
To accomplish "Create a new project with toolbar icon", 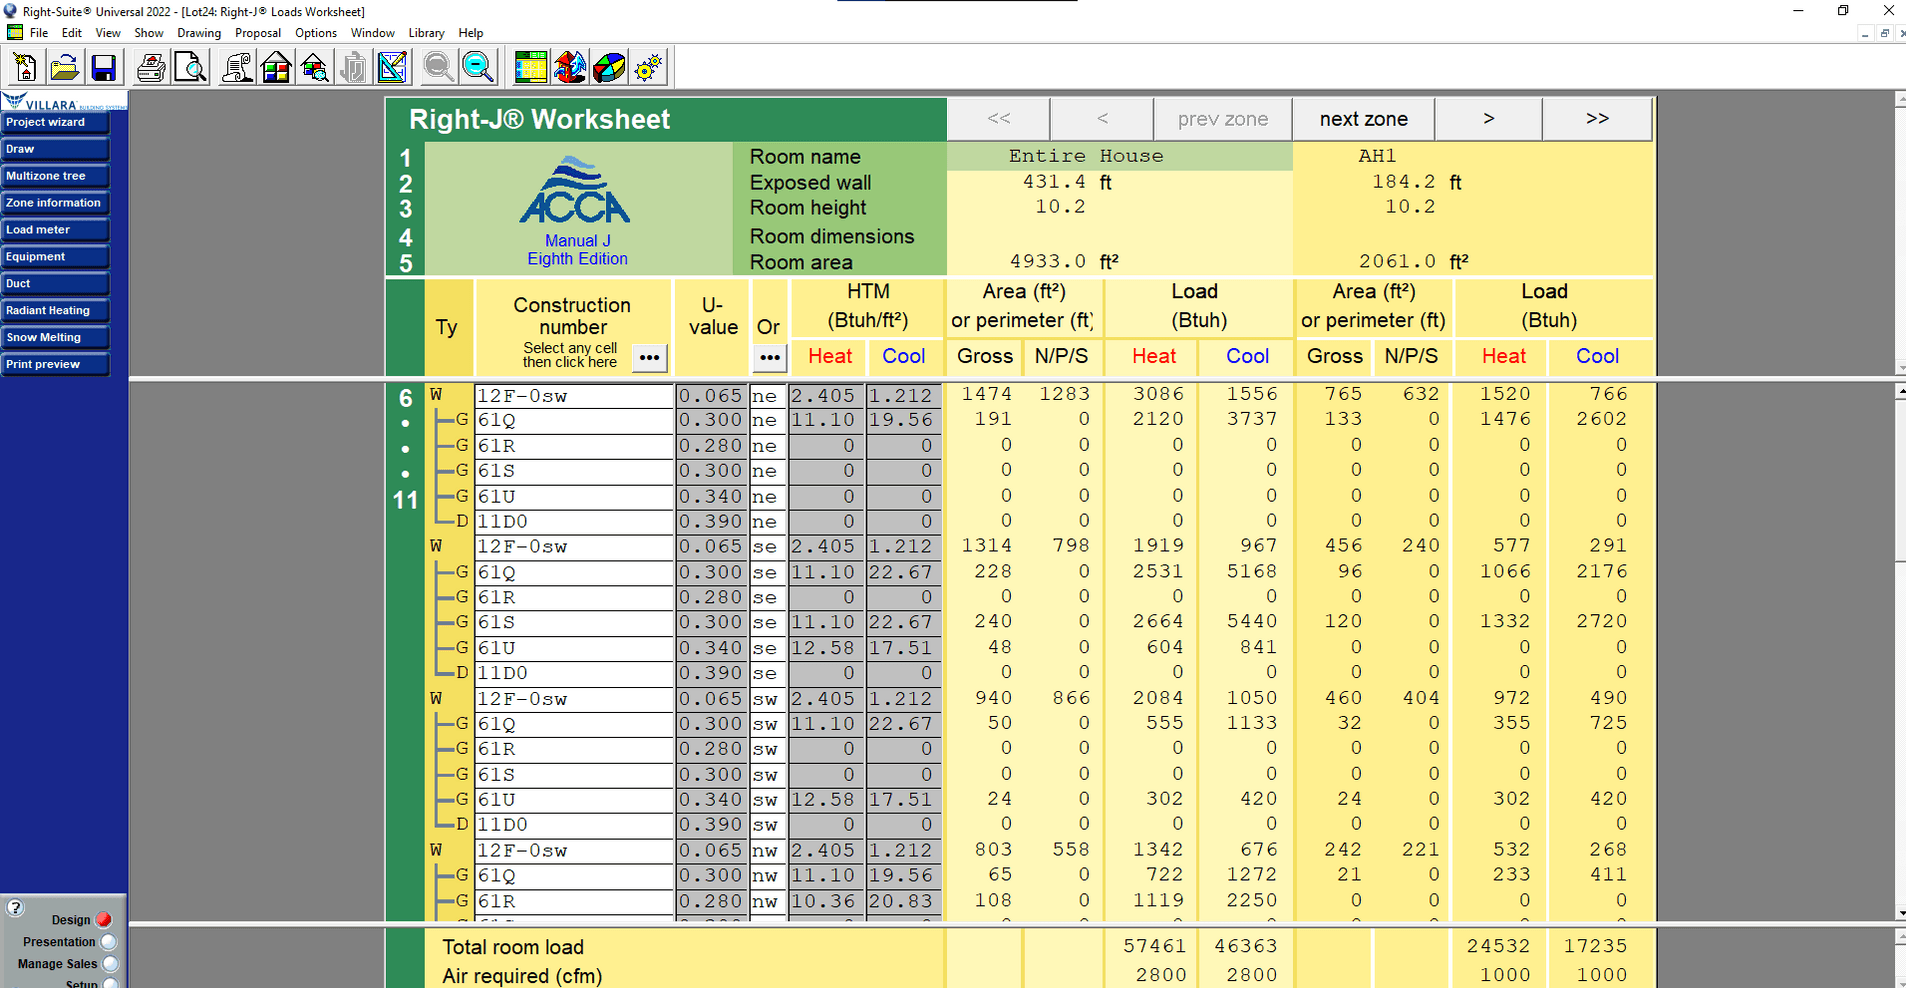I will [x=25, y=68].
